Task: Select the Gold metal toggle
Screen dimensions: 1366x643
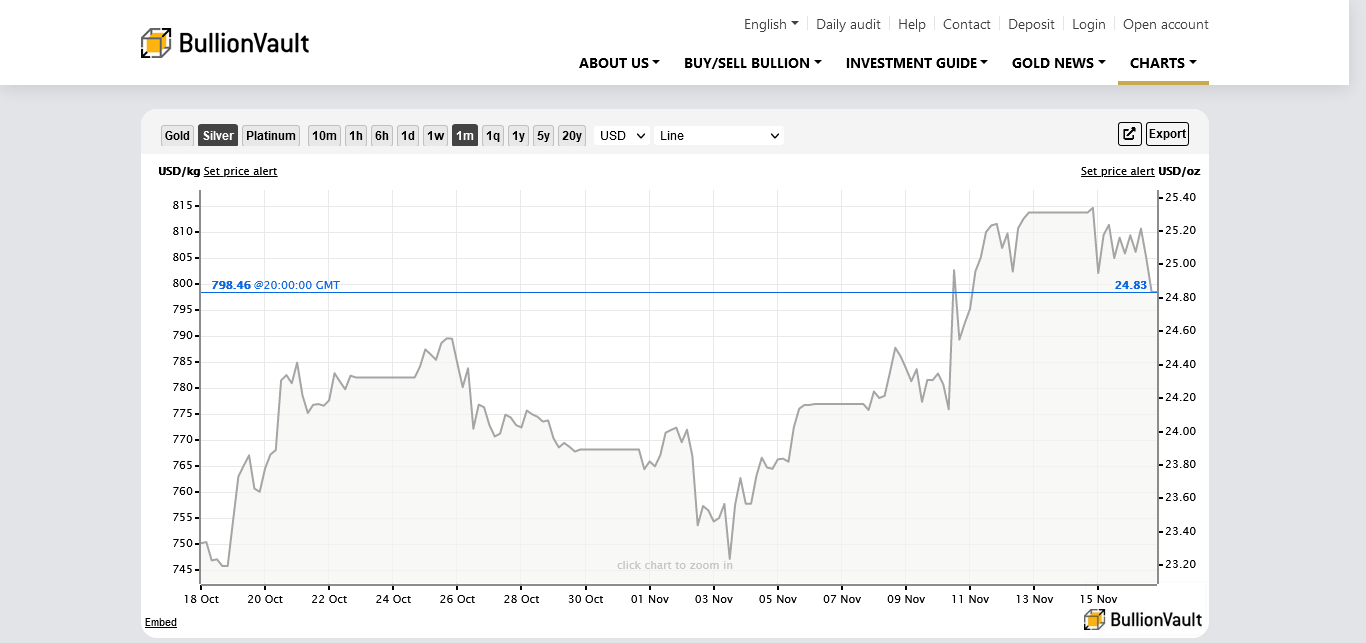Action: coord(177,136)
